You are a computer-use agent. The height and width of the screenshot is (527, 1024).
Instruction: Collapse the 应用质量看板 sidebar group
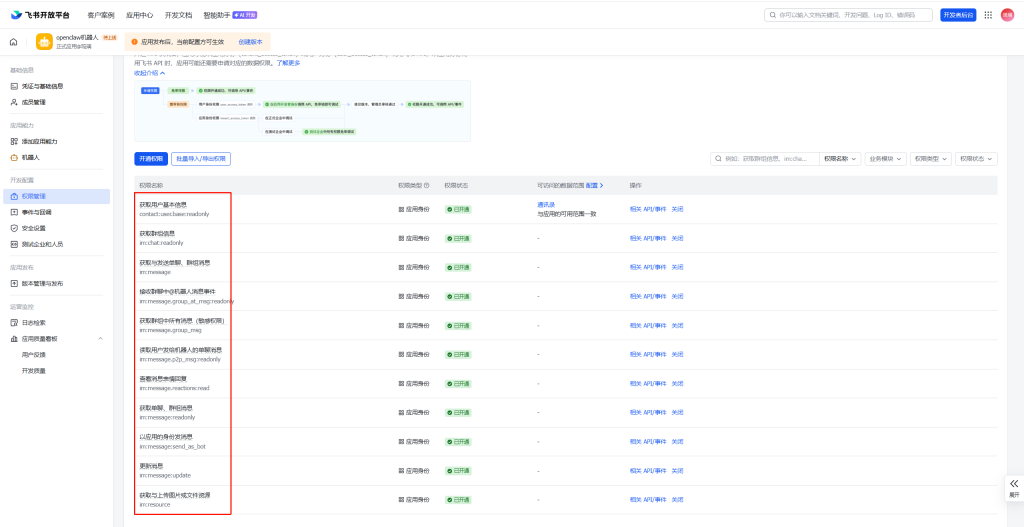point(101,338)
